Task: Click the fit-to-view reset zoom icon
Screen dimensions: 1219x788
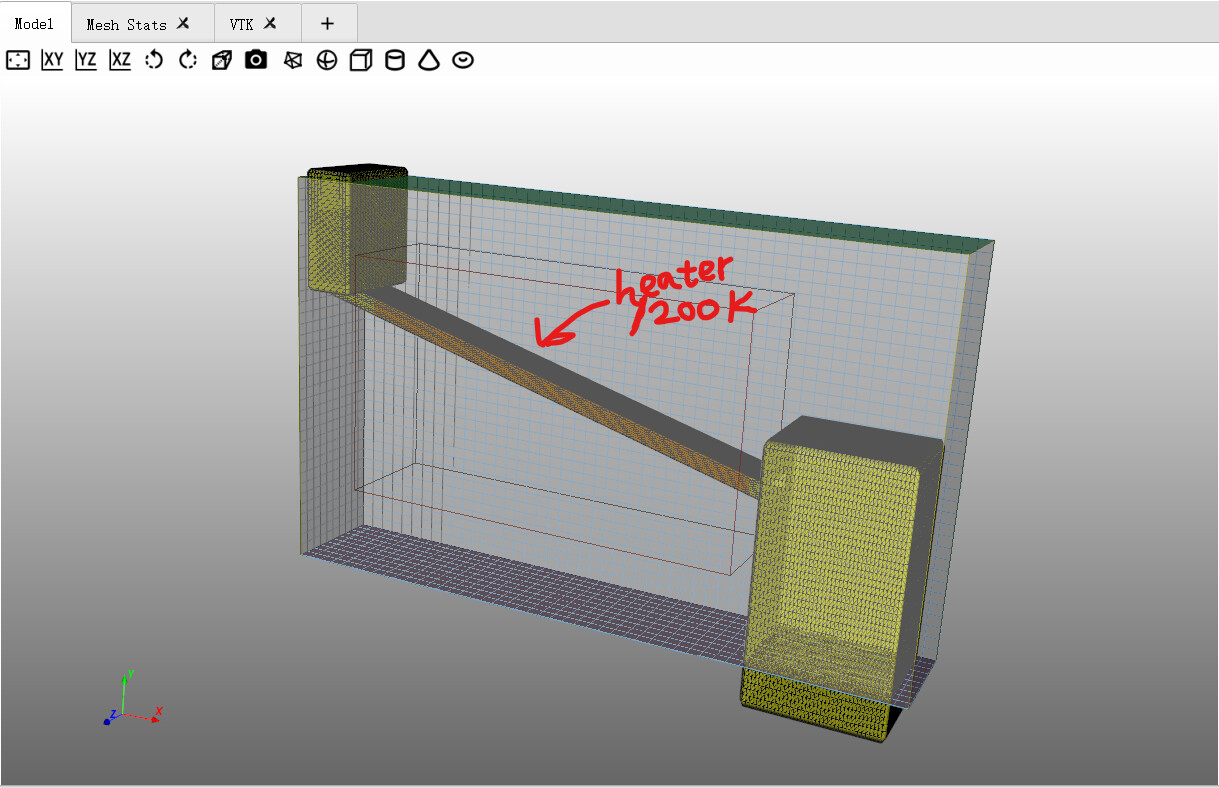Action: pos(18,61)
